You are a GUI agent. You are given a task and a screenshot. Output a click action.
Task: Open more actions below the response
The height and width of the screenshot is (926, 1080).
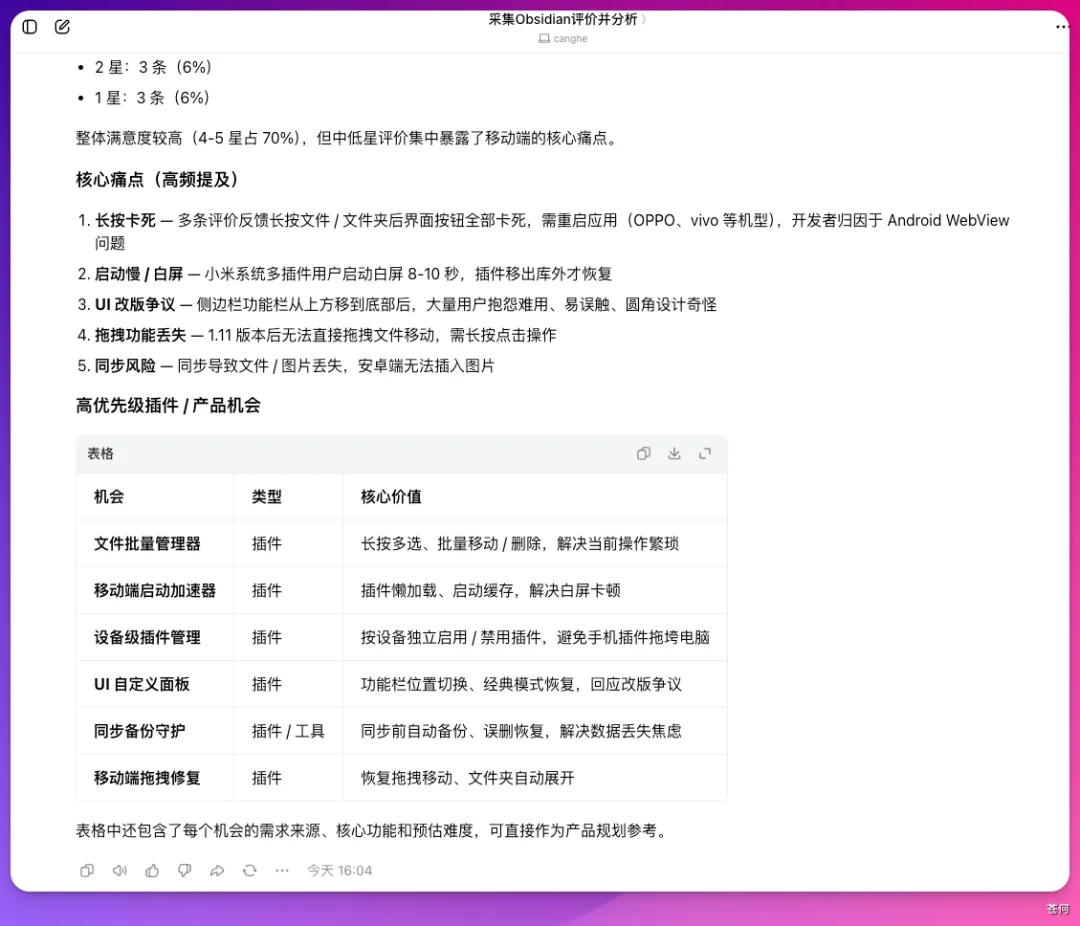tap(282, 870)
